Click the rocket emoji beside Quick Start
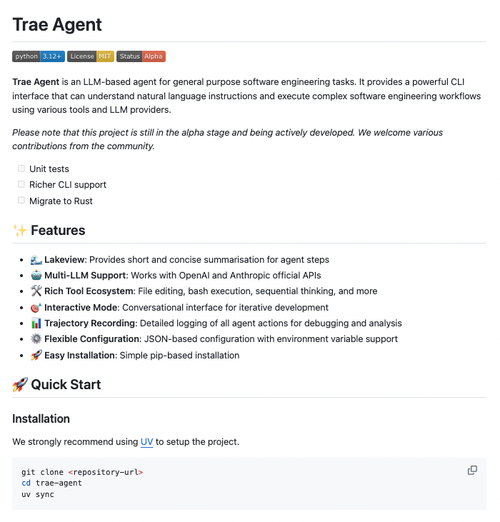The height and width of the screenshot is (522, 500). [20, 385]
